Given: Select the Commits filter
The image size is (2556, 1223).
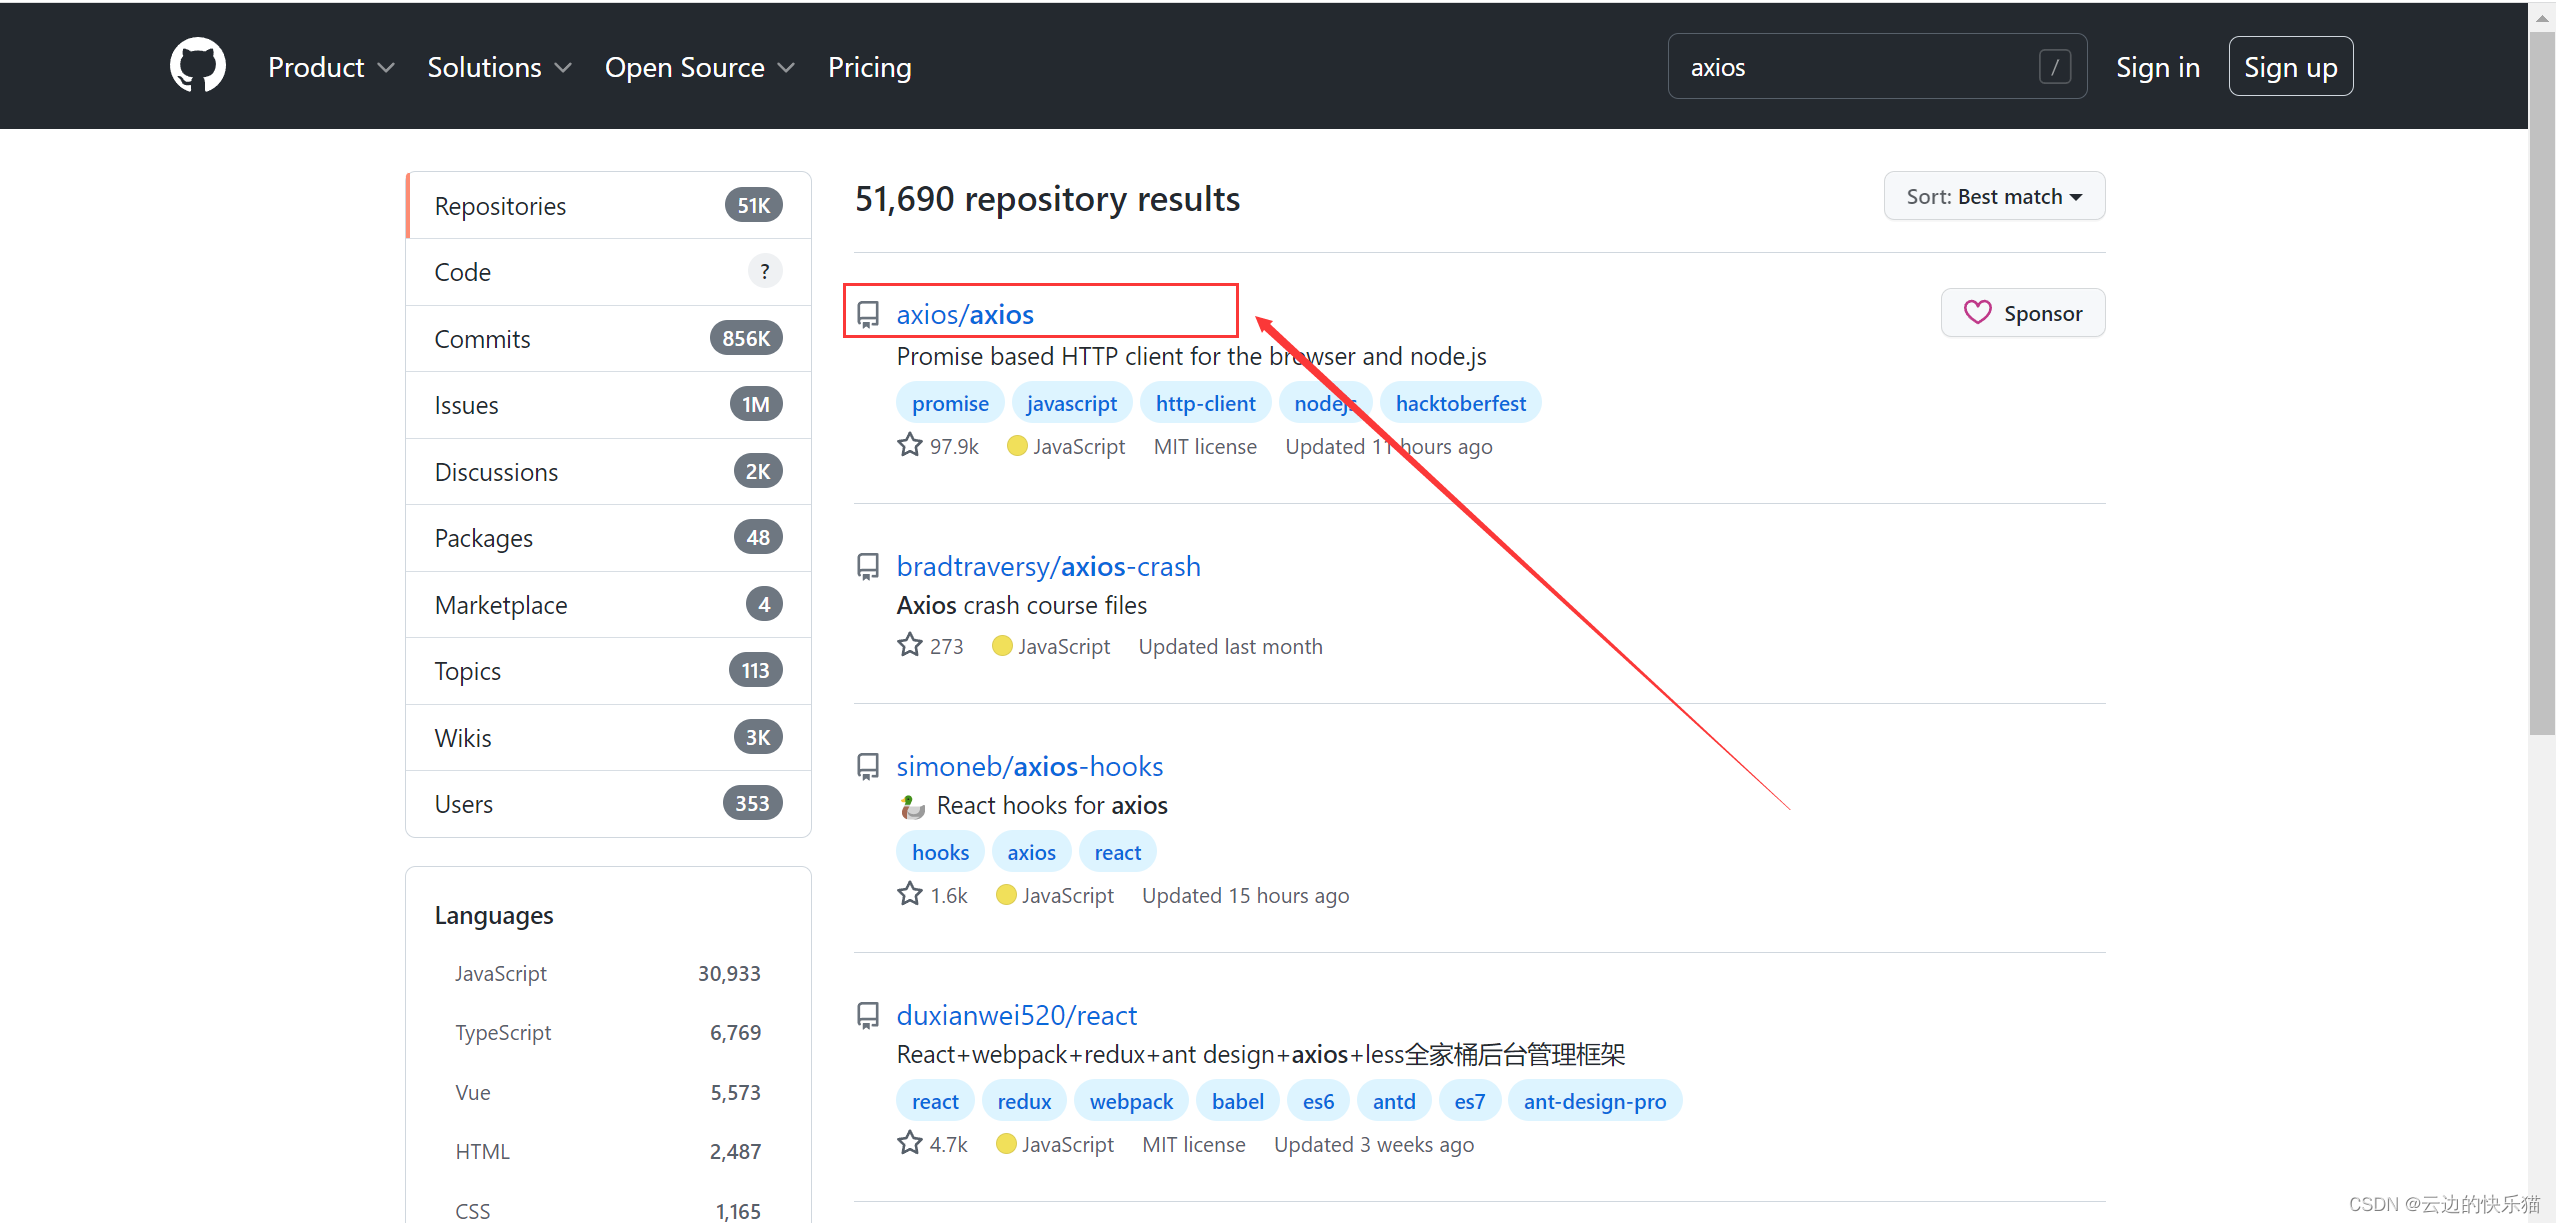Looking at the screenshot, I should pyautogui.click(x=608, y=339).
